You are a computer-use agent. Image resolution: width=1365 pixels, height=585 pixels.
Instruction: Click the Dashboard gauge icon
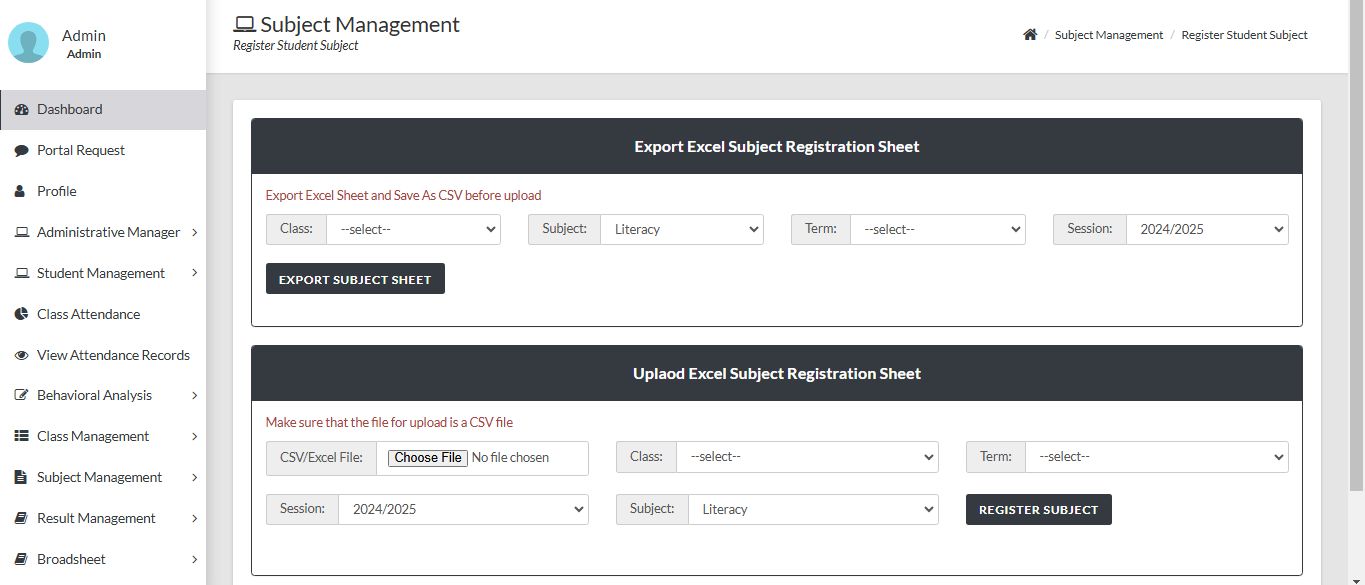(x=21, y=110)
